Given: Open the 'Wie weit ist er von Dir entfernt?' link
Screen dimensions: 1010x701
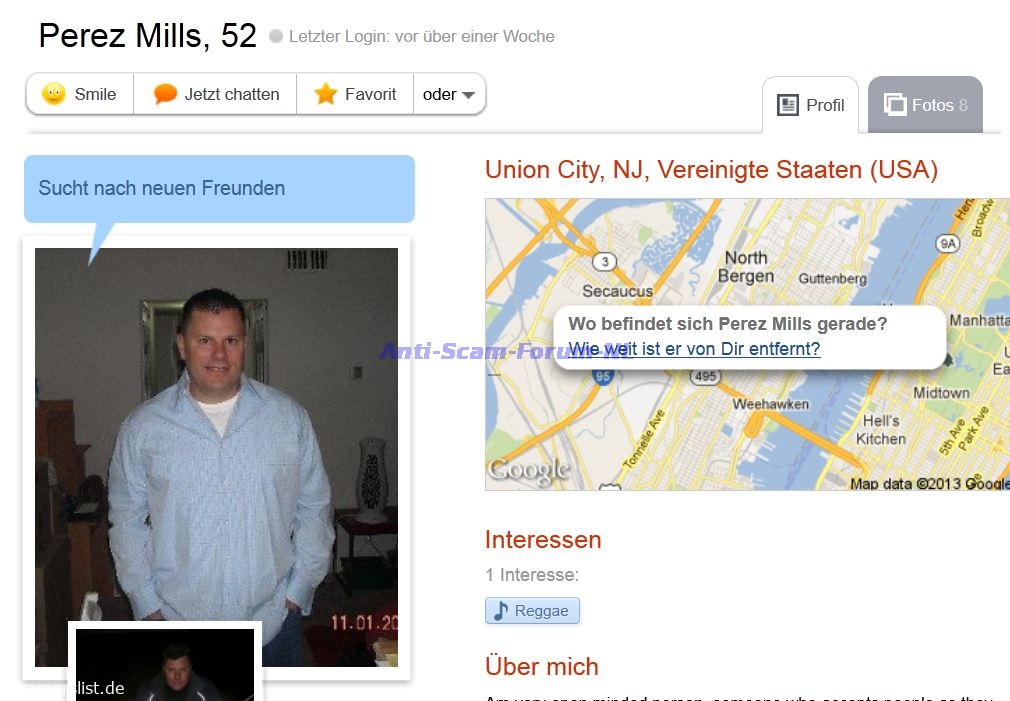Looking at the screenshot, I should click(x=694, y=349).
